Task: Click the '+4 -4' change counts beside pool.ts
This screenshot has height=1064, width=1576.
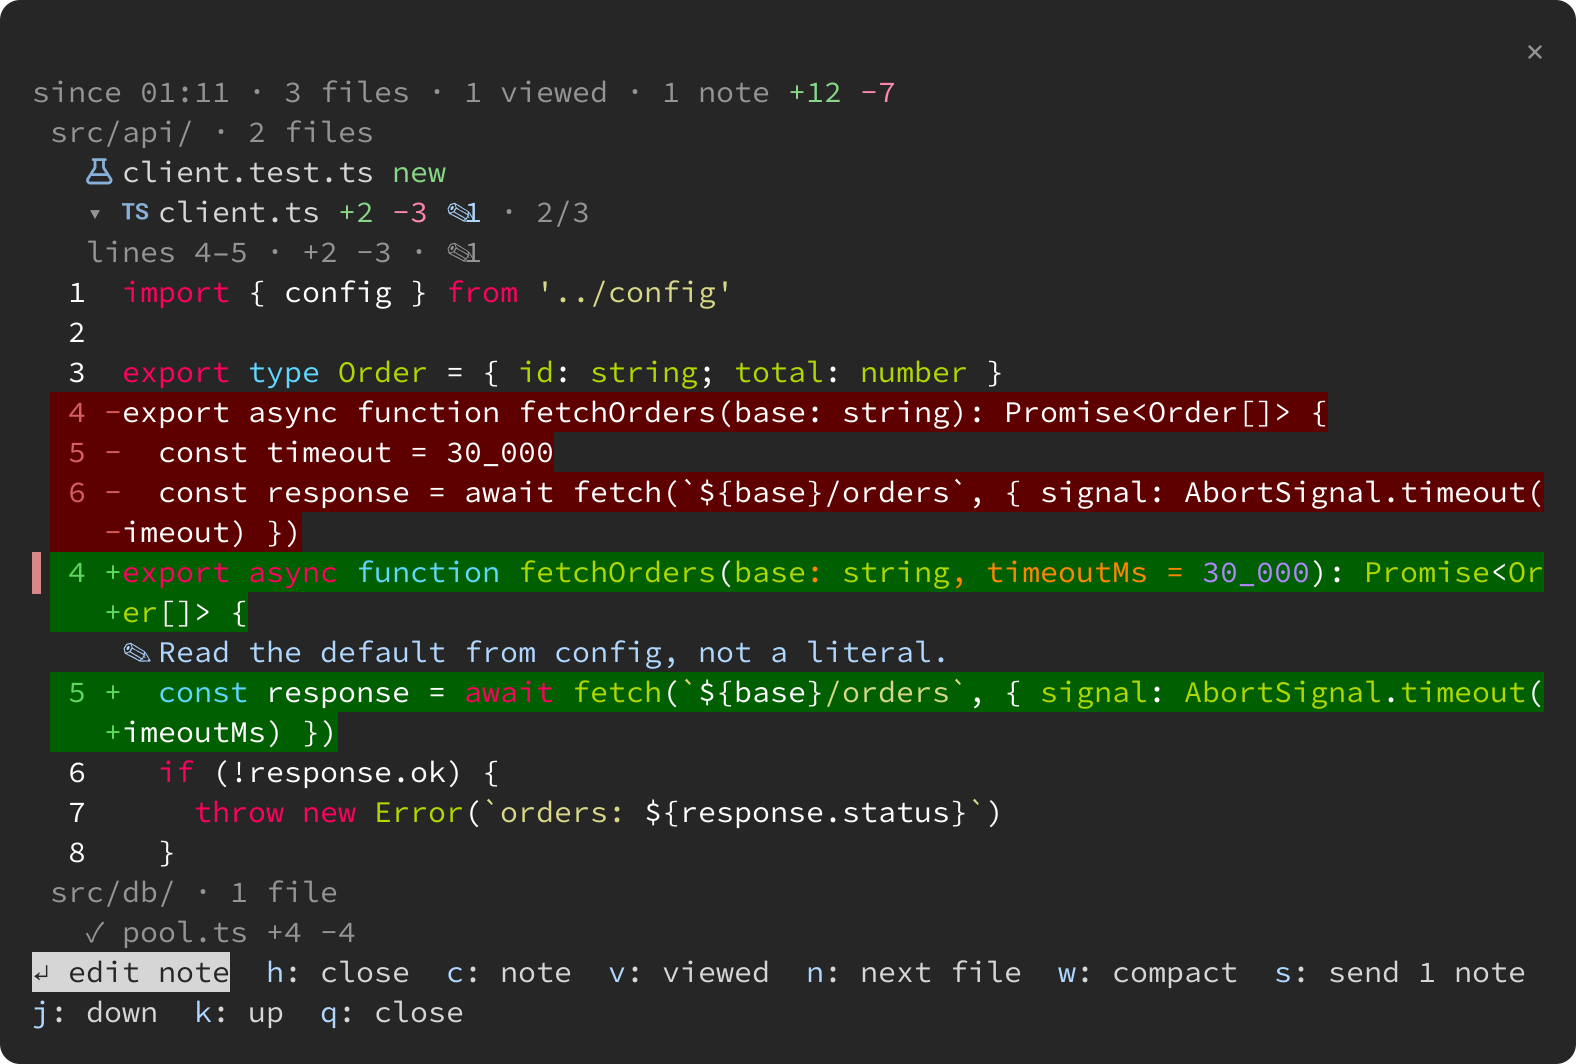Action: [x=311, y=932]
